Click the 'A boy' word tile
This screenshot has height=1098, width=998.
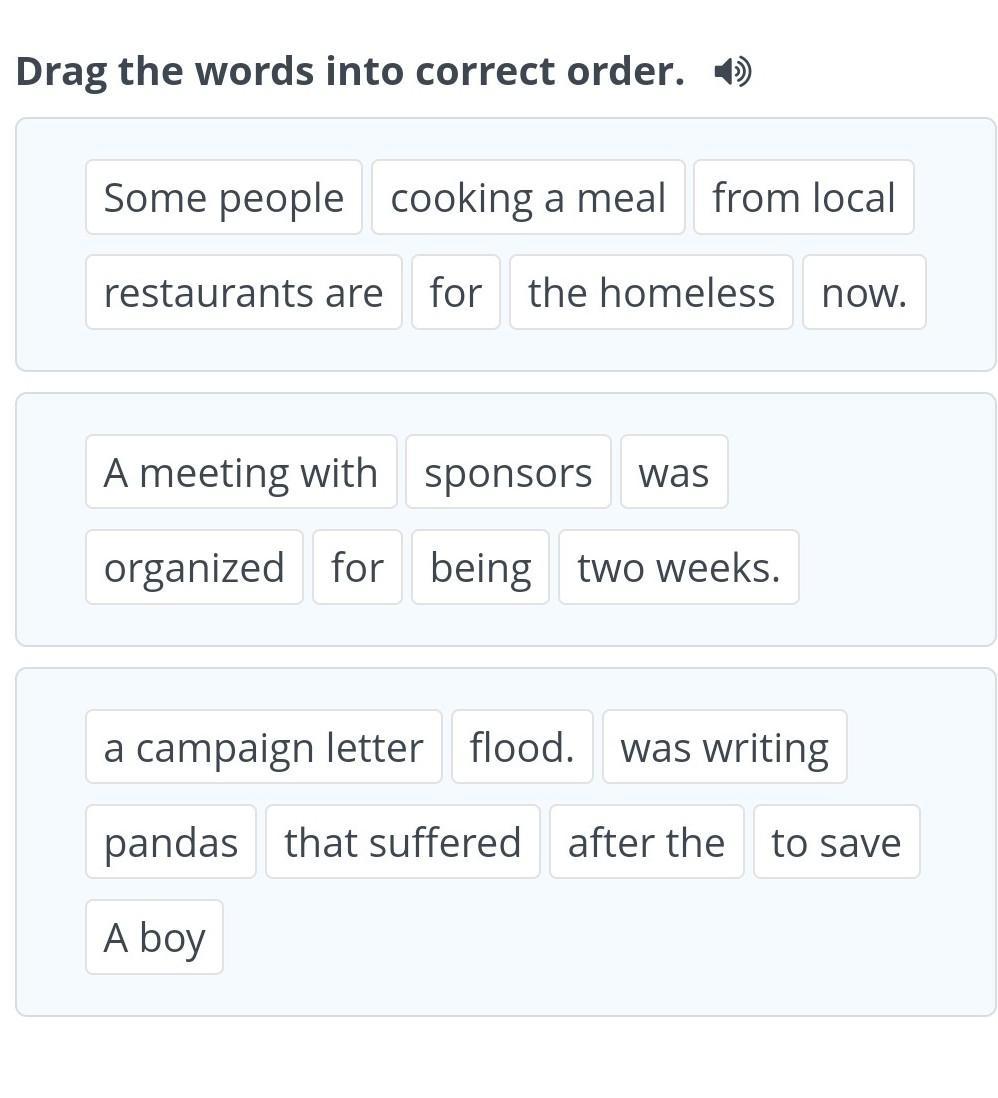[x=154, y=937]
